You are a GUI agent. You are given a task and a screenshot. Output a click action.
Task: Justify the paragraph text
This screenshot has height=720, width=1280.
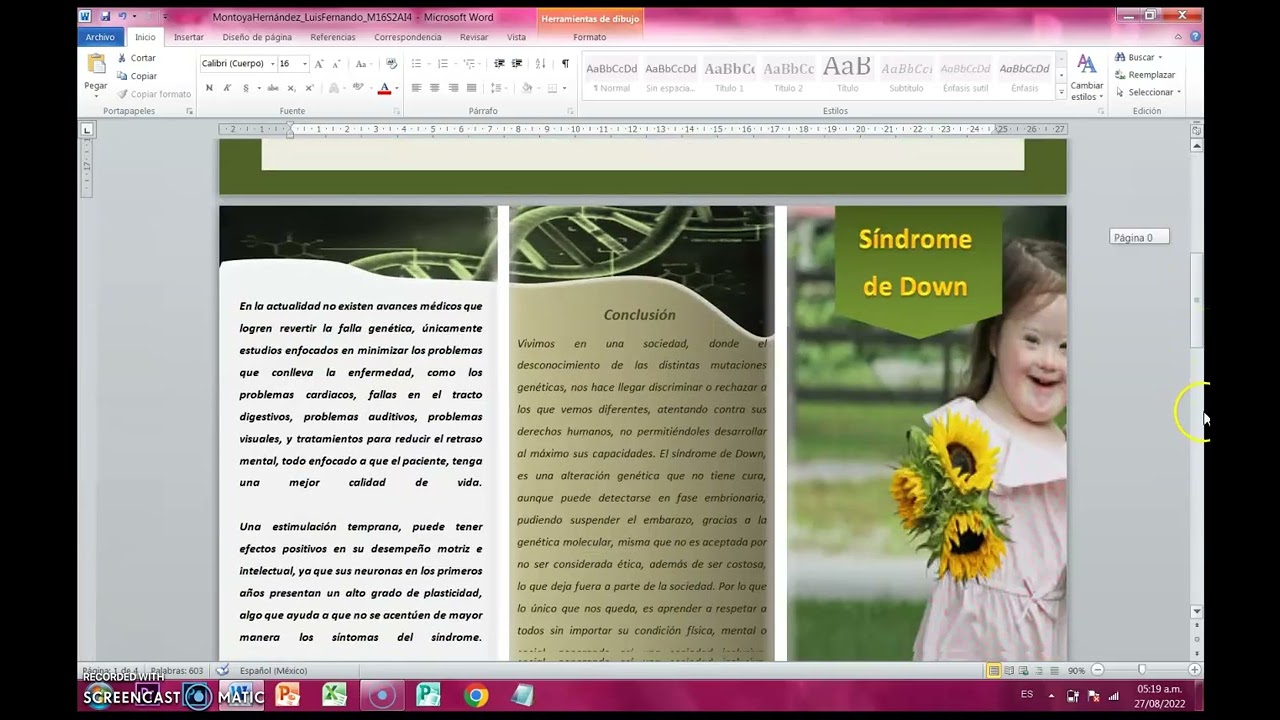(471, 88)
